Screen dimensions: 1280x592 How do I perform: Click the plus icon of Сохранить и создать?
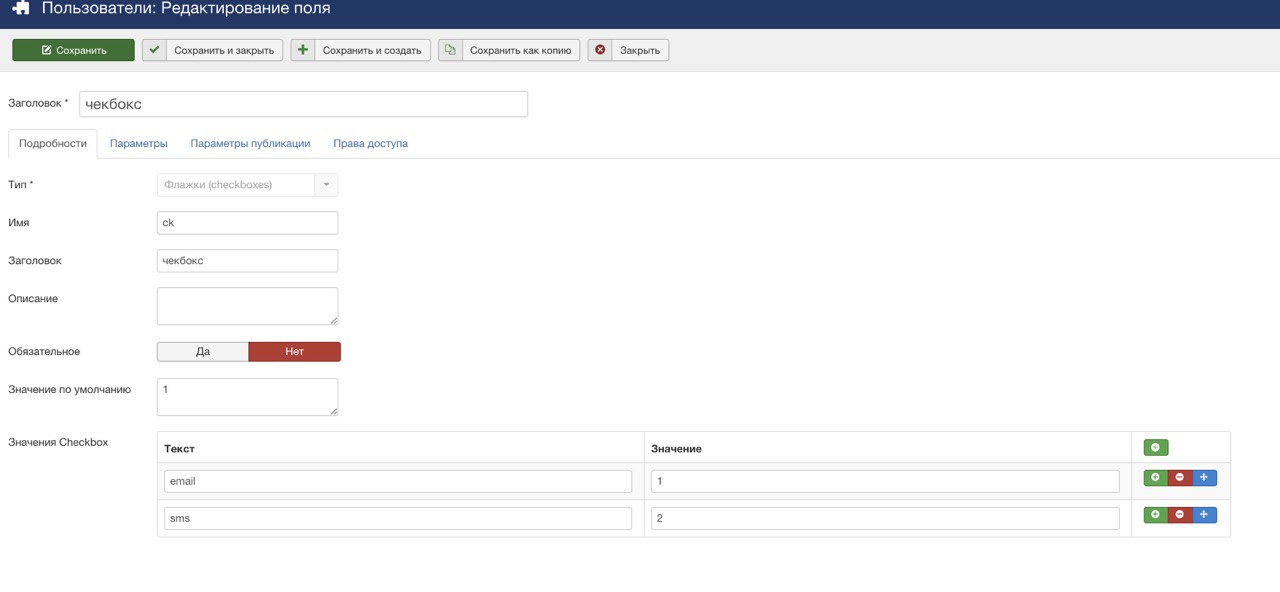303,50
